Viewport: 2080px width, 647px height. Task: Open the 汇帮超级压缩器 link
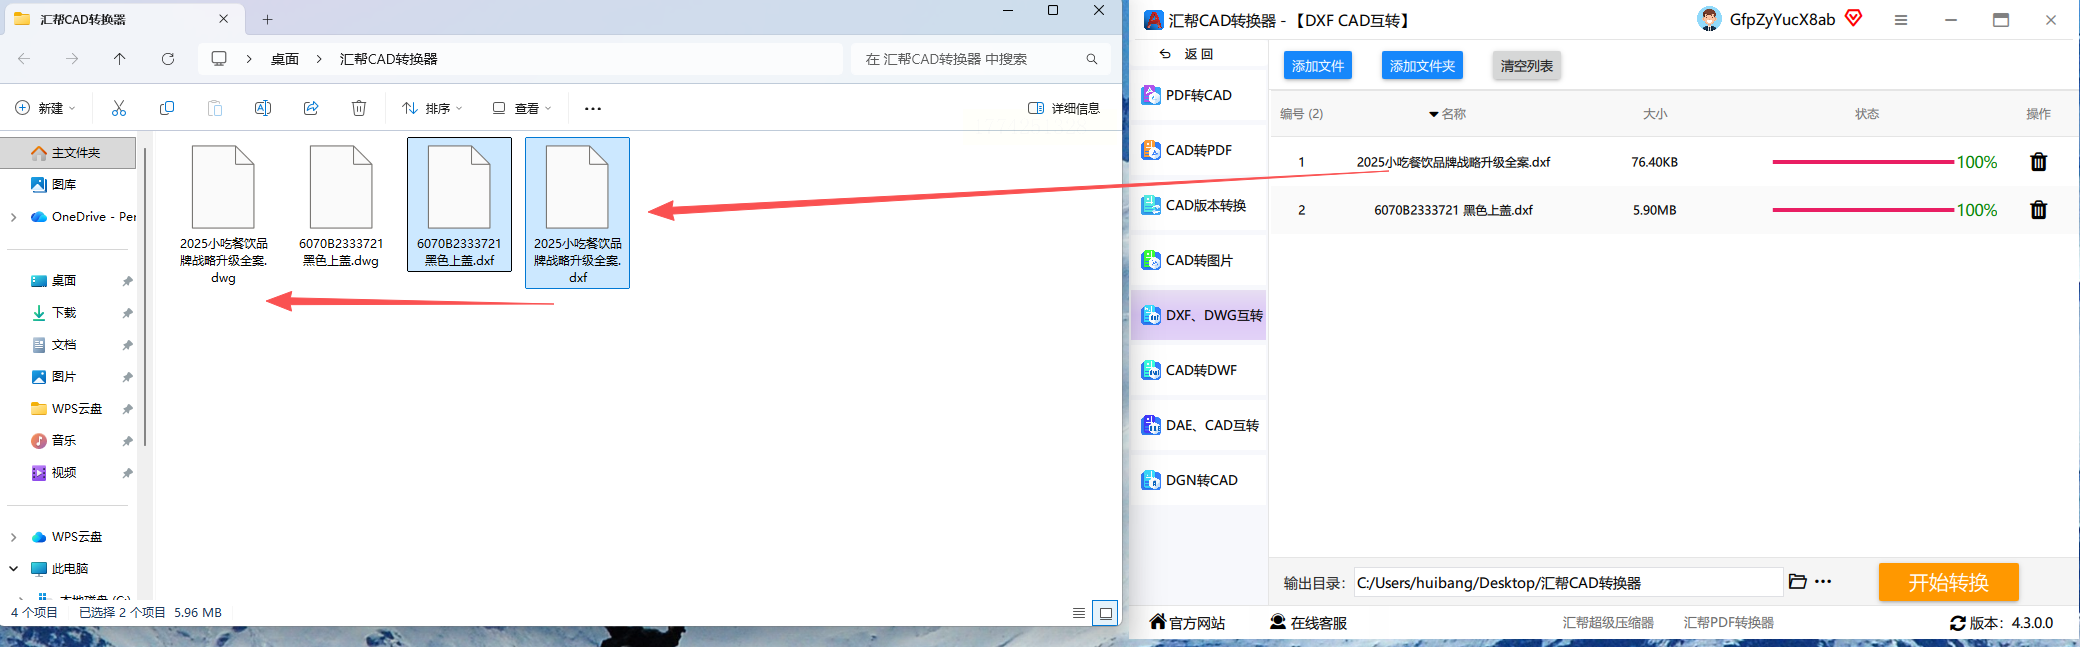pyautogui.click(x=1608, y=623)
